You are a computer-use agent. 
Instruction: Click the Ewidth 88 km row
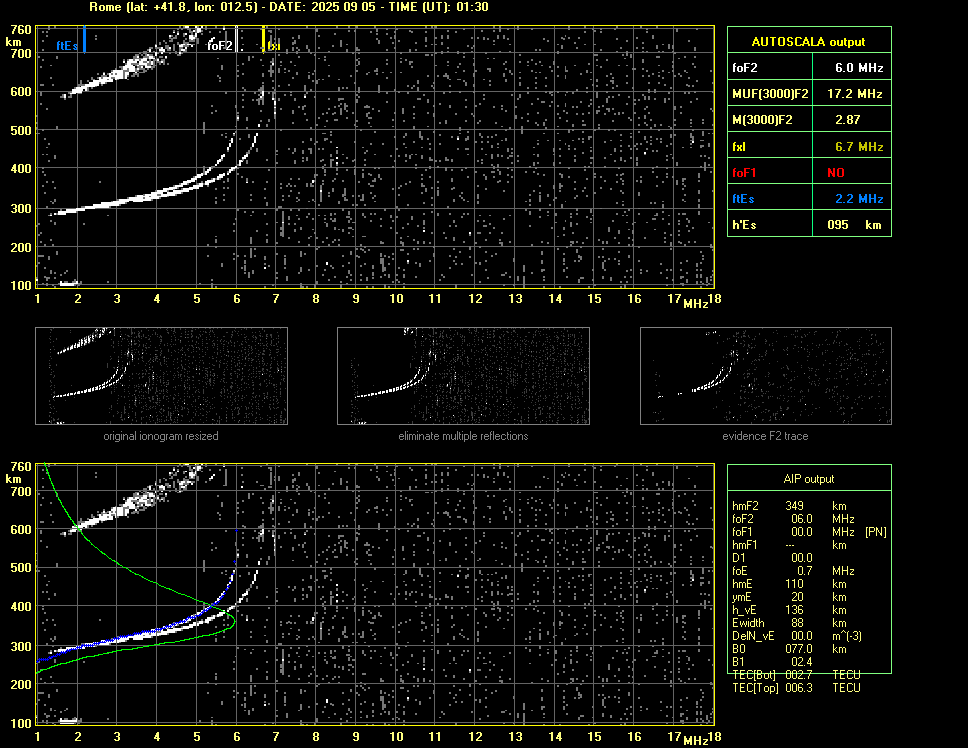(x=789, y=623)
